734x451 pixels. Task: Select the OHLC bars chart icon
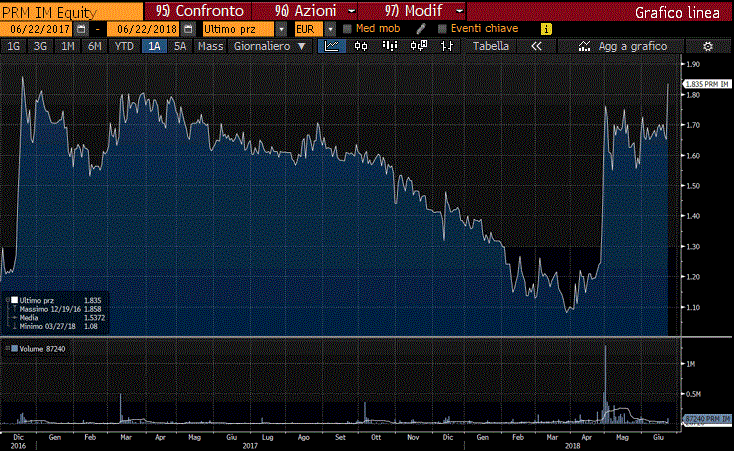pyautogui.click(x=447, y=46)
